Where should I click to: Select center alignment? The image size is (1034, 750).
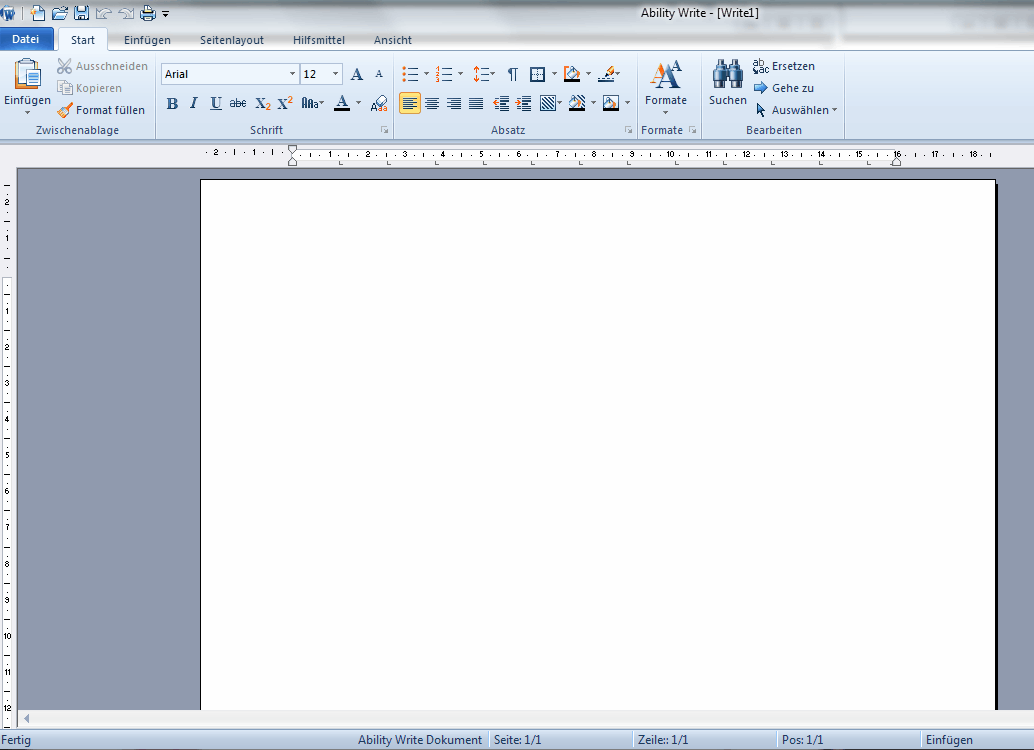(x=432, y=104)
